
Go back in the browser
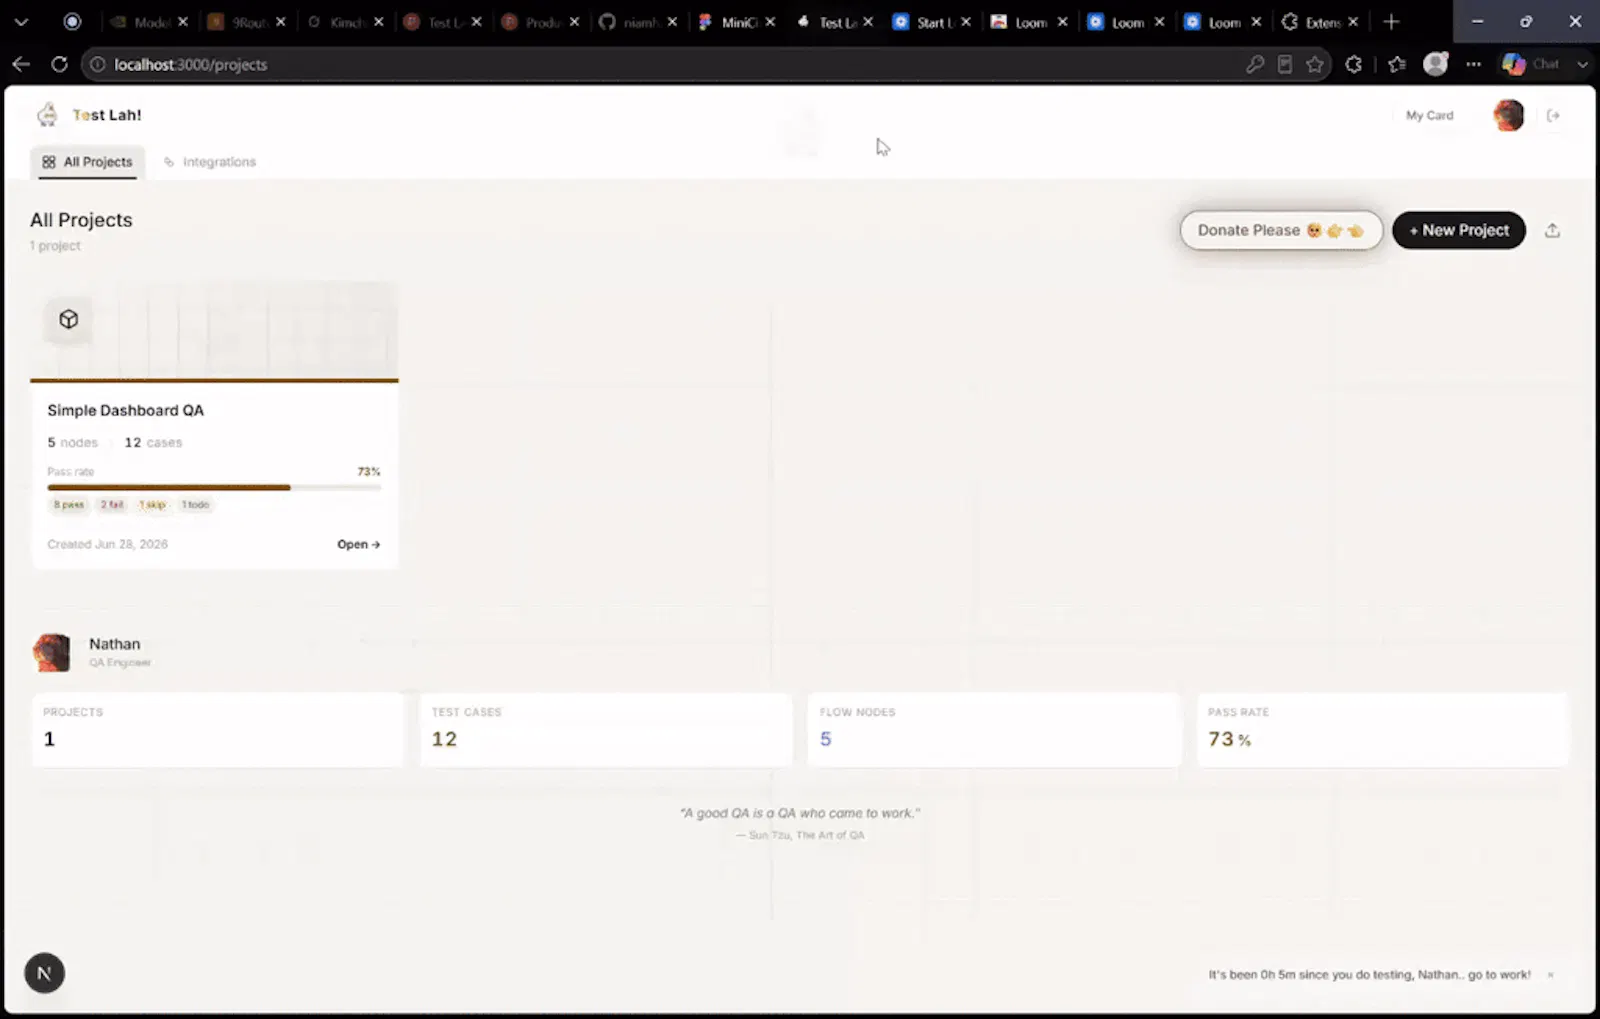click(21, 64)
